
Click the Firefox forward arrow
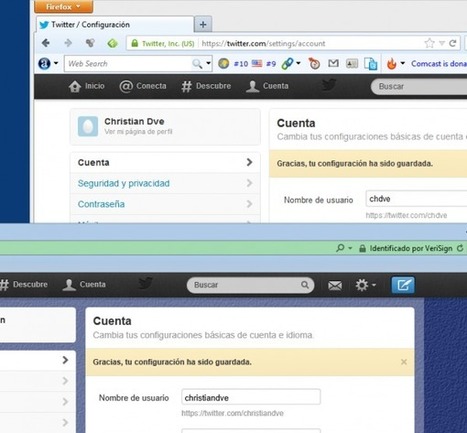[68, 43]
